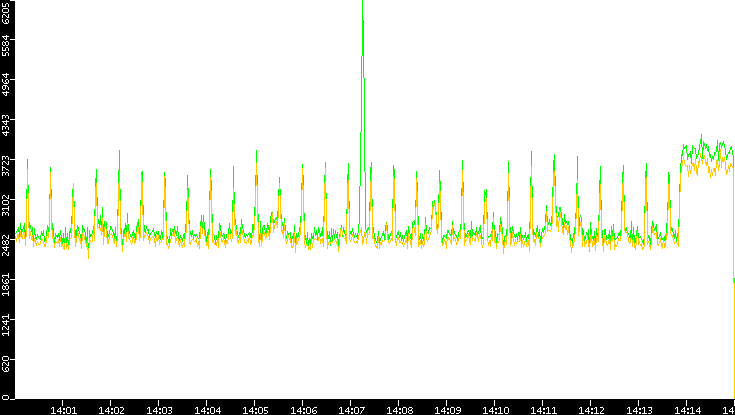
Task: Select the 14:05 label on the time axis
Action: point(255,410)
